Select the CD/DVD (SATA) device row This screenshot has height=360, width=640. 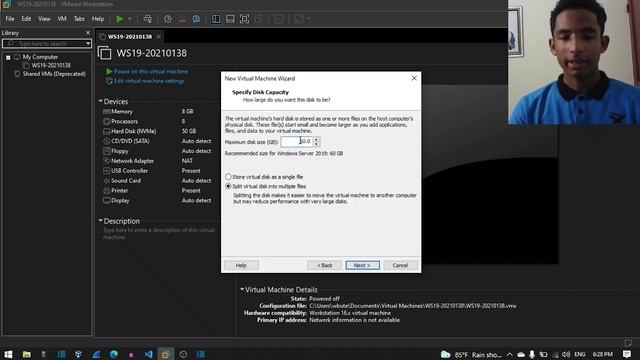[x=158, y=141]
